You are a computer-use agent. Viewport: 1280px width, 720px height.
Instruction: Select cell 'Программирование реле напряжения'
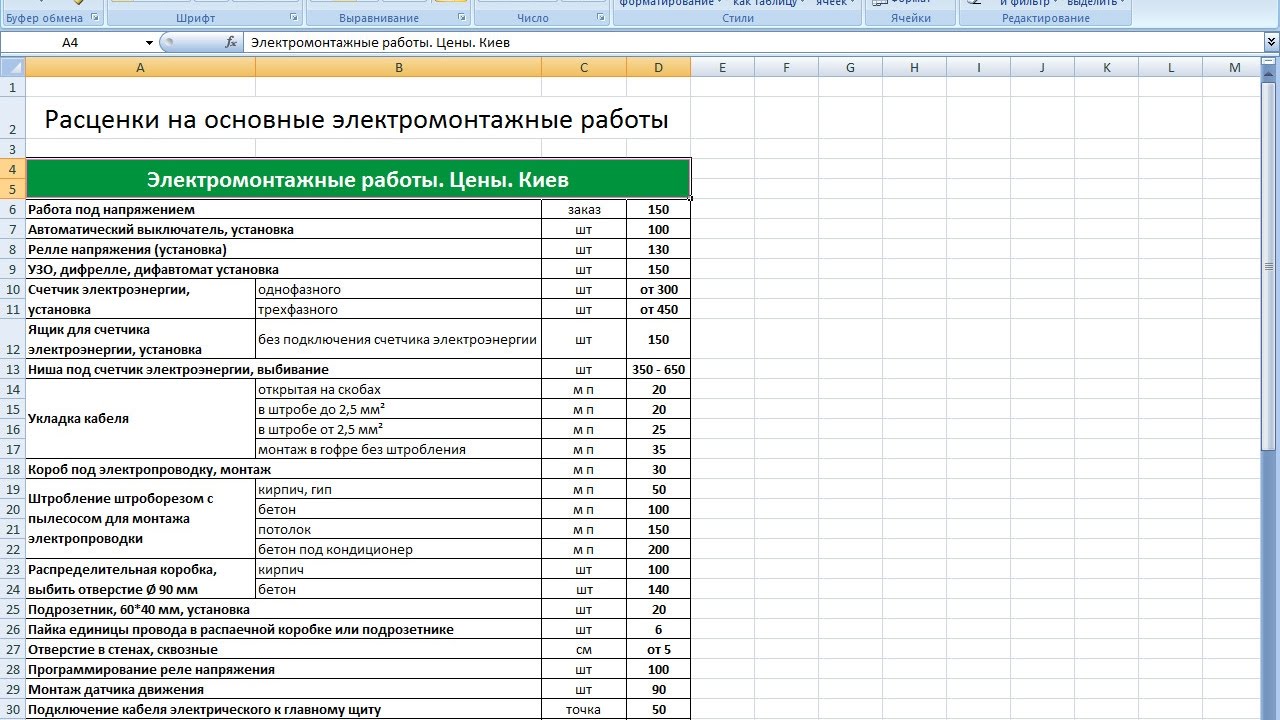pos(283,669)
